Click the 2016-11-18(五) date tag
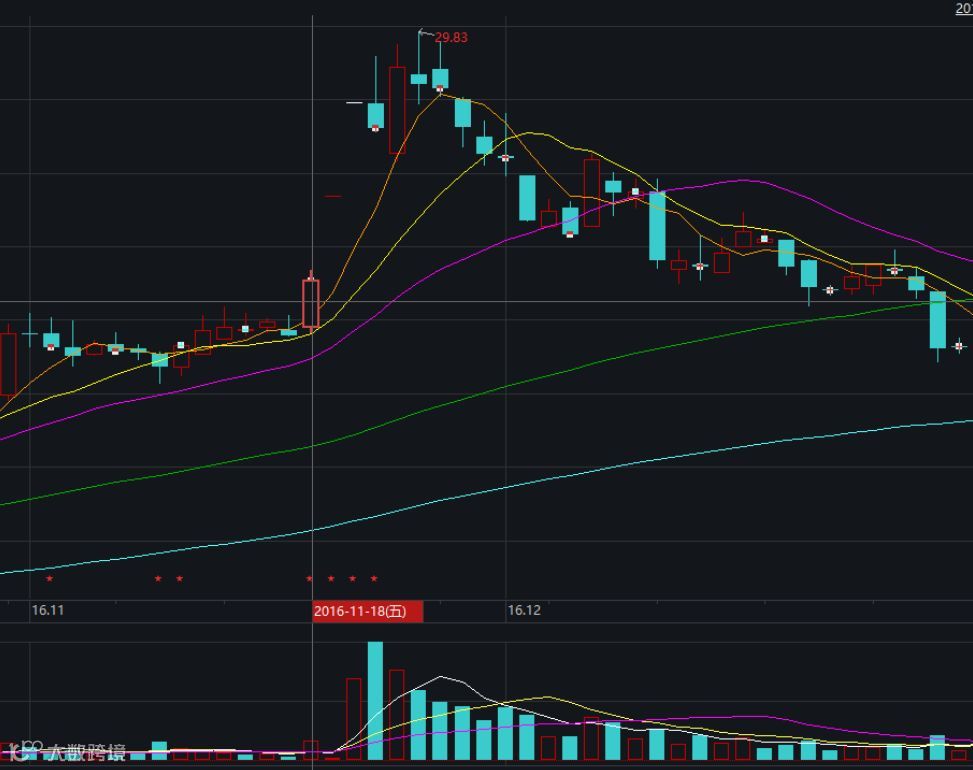The height and width of the screenshot is (770, 973). point(367,611)
